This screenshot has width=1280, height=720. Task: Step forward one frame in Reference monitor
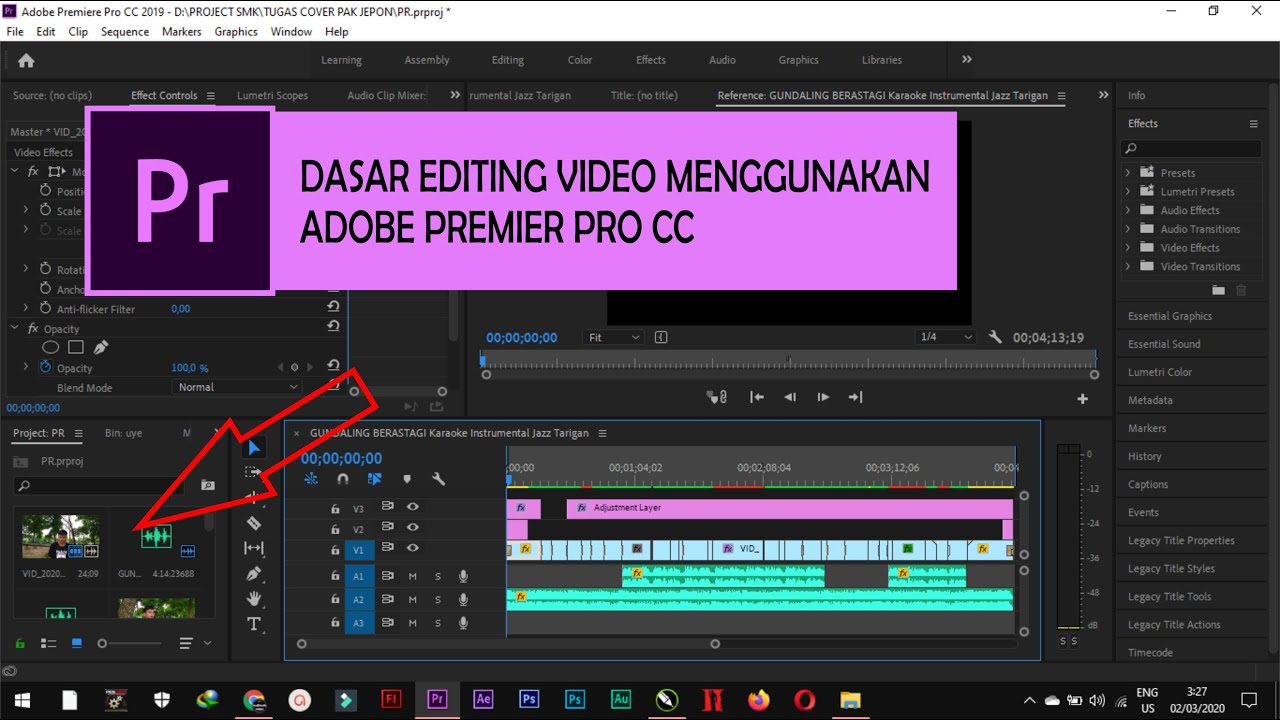pyautogui.click(x=823, y=397)
